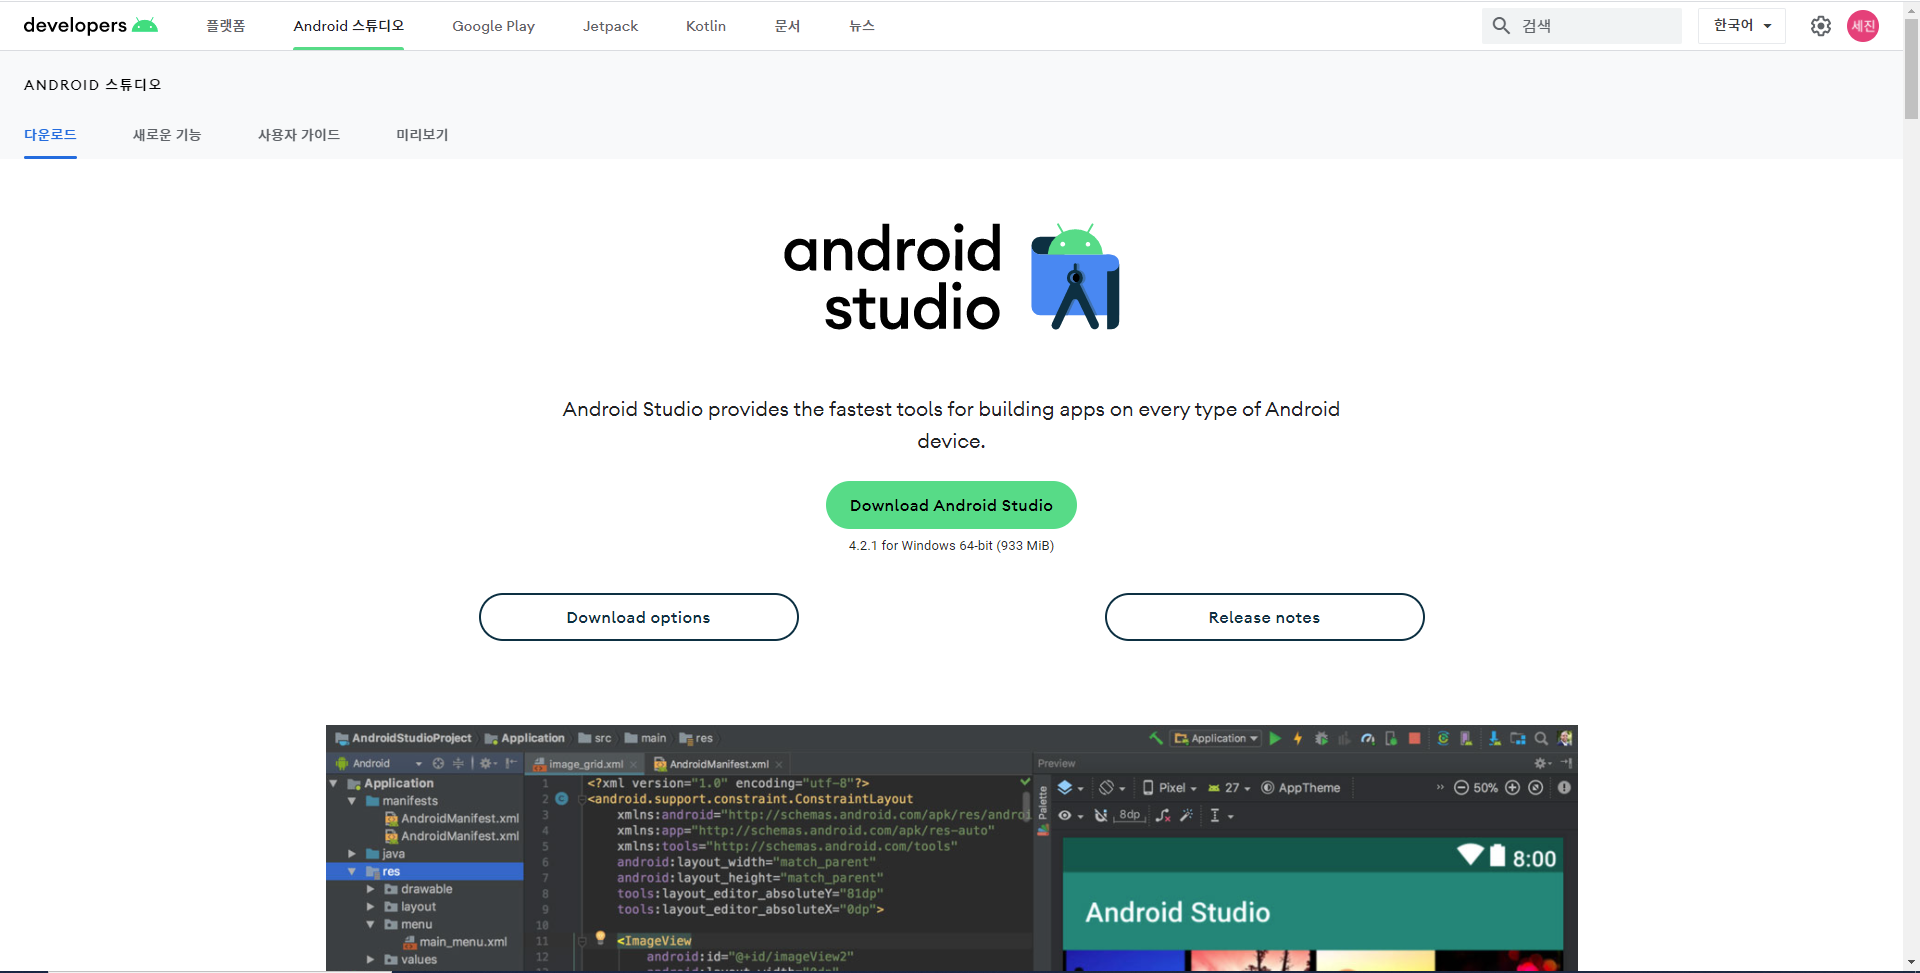Image resolution: width=1920 pixels, height=973 pixels.
Task: Open Download options
Action: pyautogui.click(x=639, y=617)
